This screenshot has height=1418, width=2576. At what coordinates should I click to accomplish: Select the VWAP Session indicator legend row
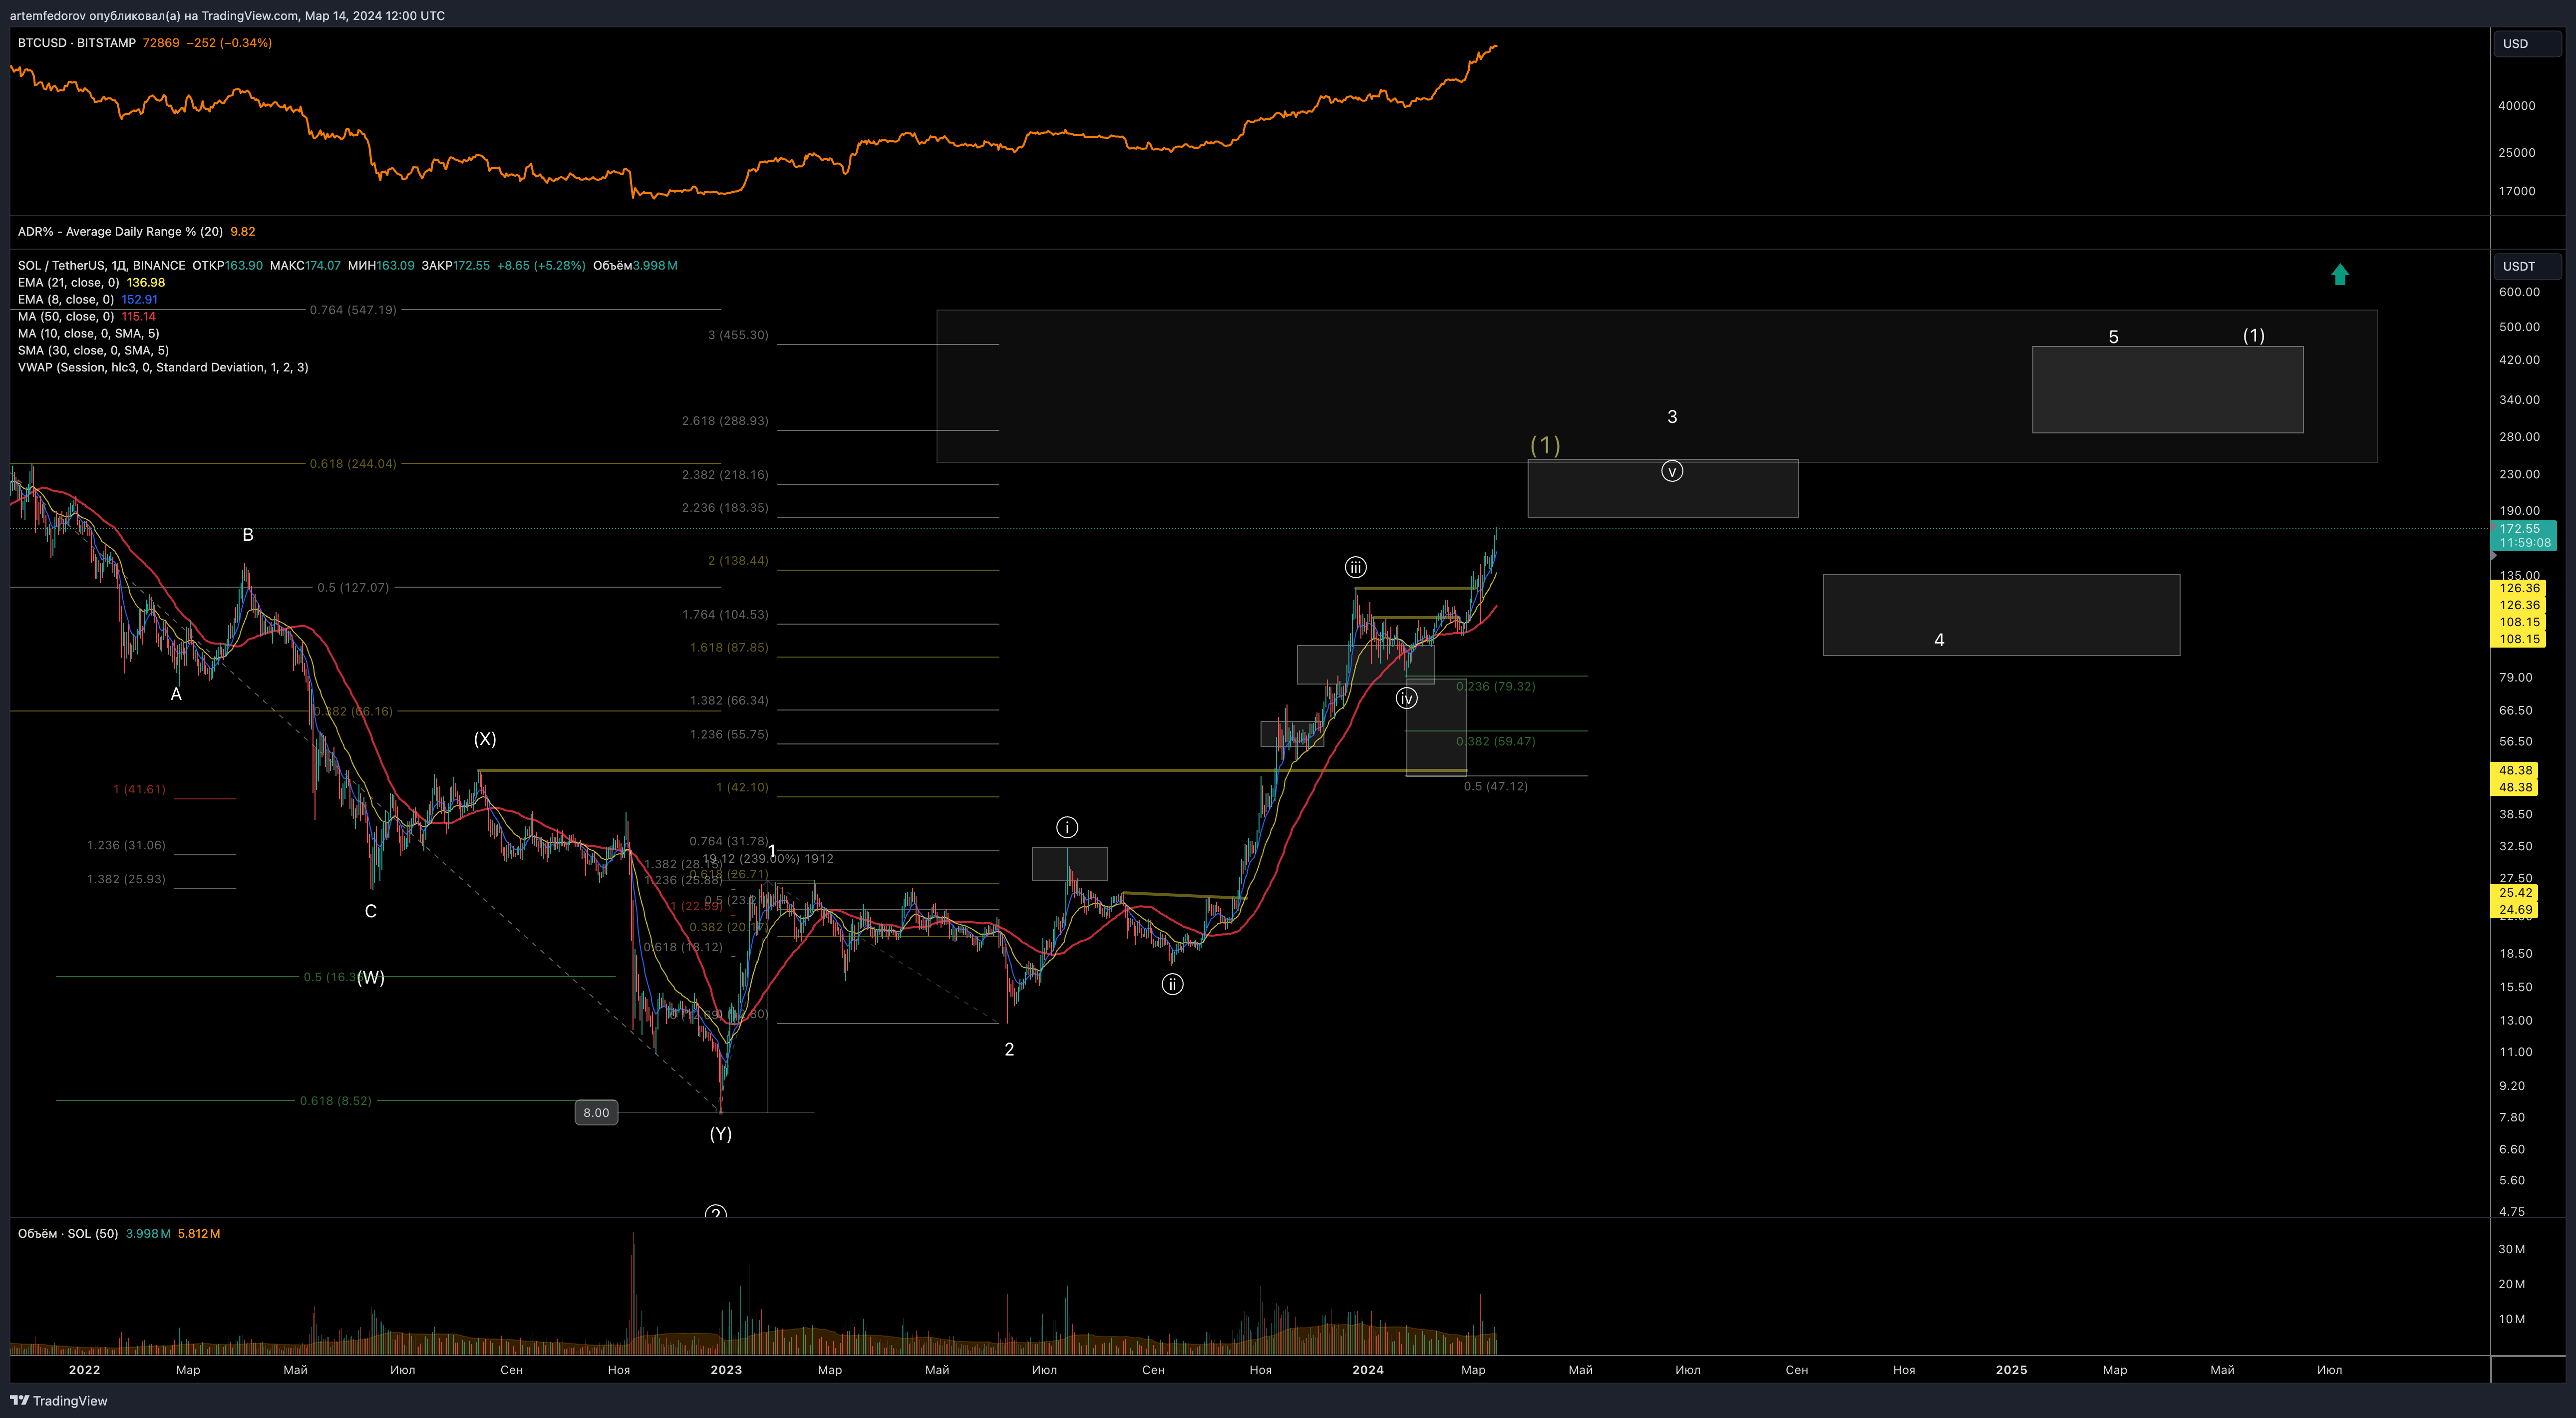click(x=163, y=367)
